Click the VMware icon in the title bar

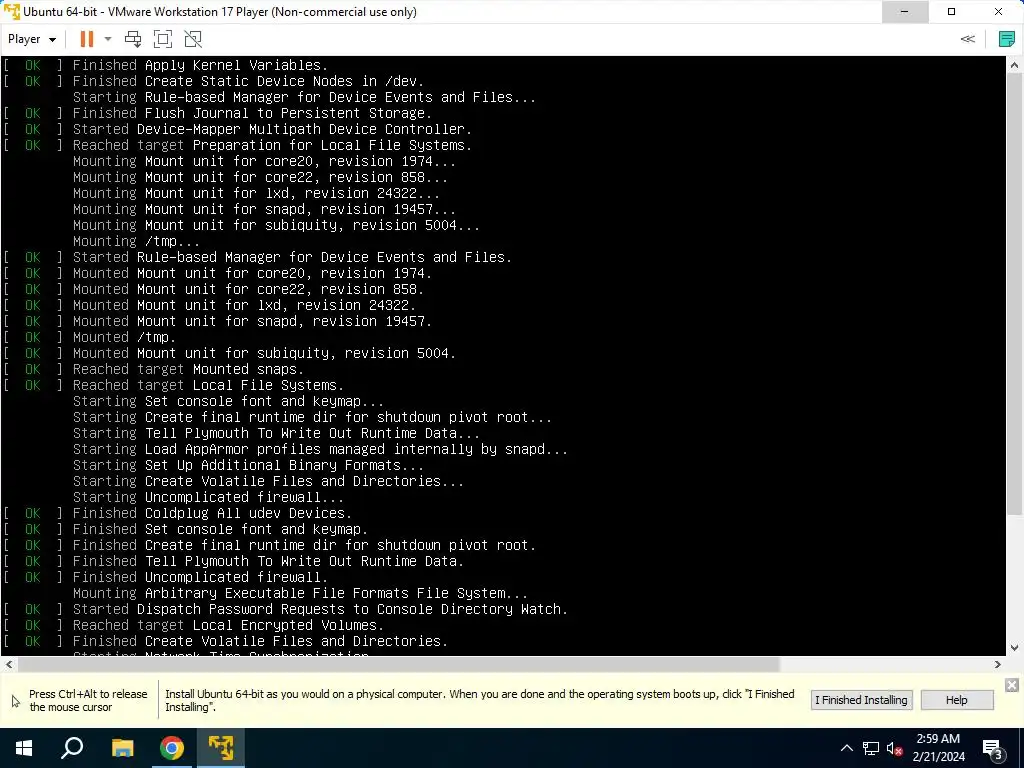(11, 12)
